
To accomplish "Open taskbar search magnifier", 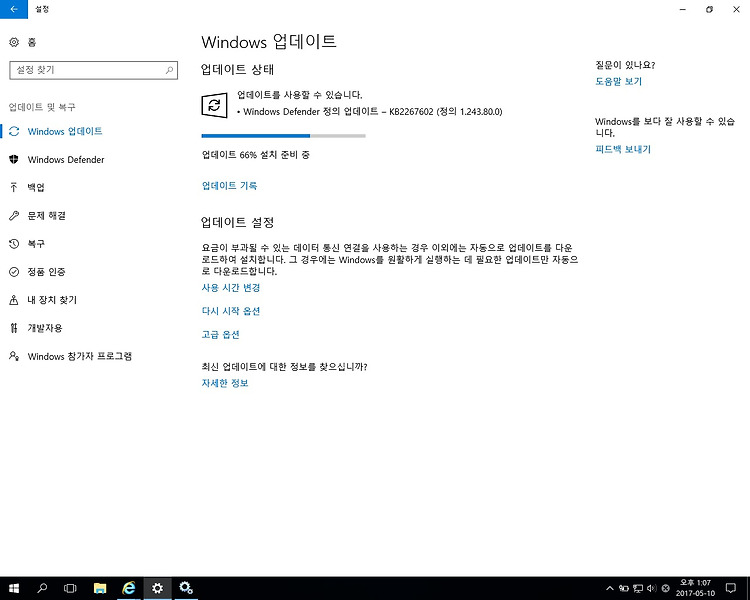I will tap(42, 588).
